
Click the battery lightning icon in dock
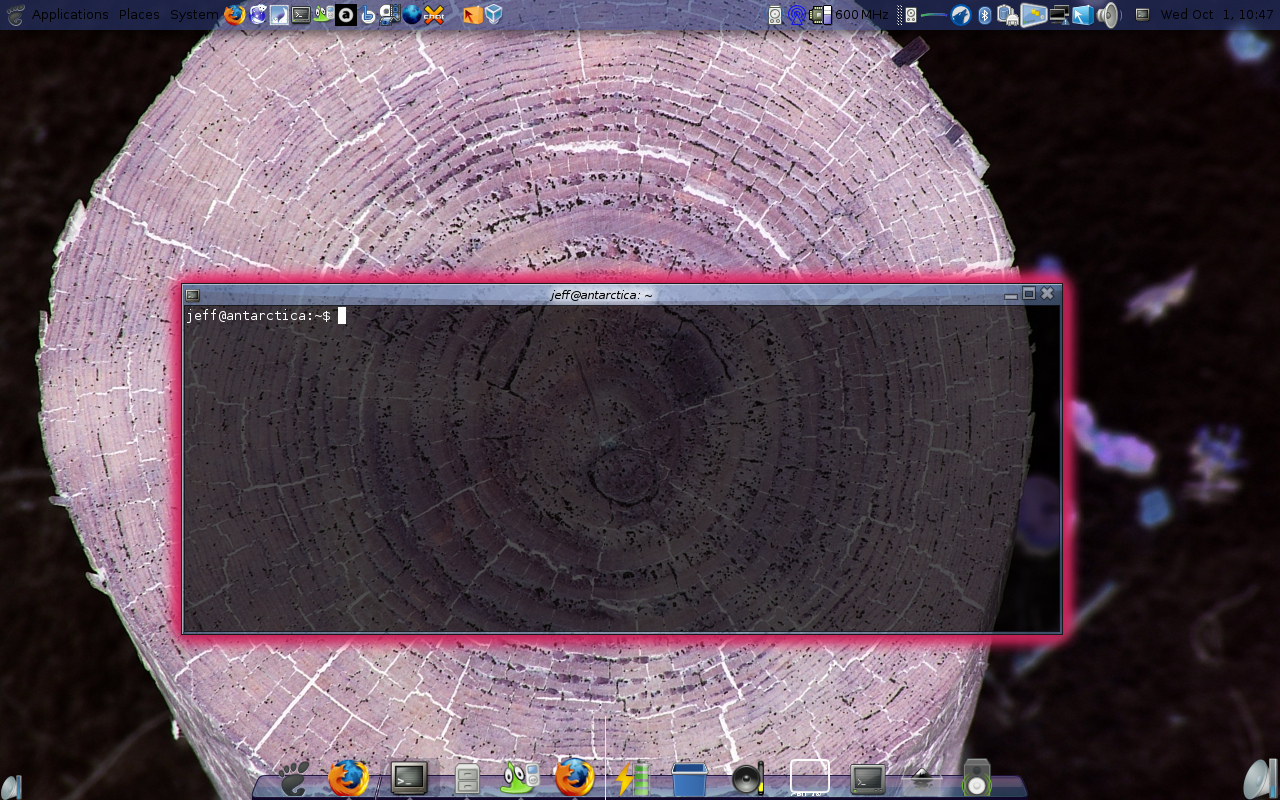pos(632,778)
